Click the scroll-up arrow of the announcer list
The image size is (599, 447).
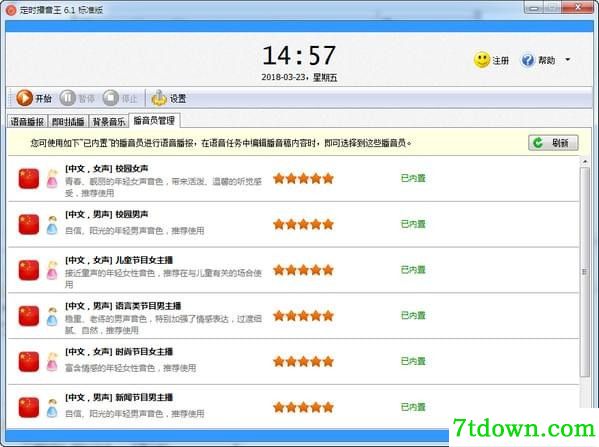584,162
